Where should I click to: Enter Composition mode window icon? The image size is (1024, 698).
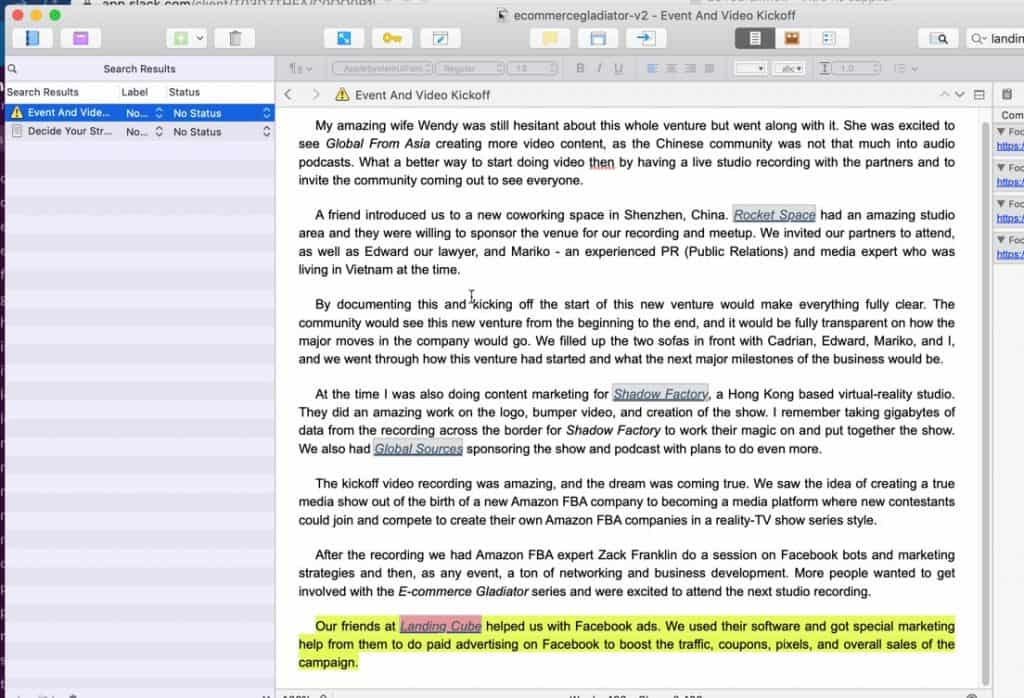pos(598,39)
